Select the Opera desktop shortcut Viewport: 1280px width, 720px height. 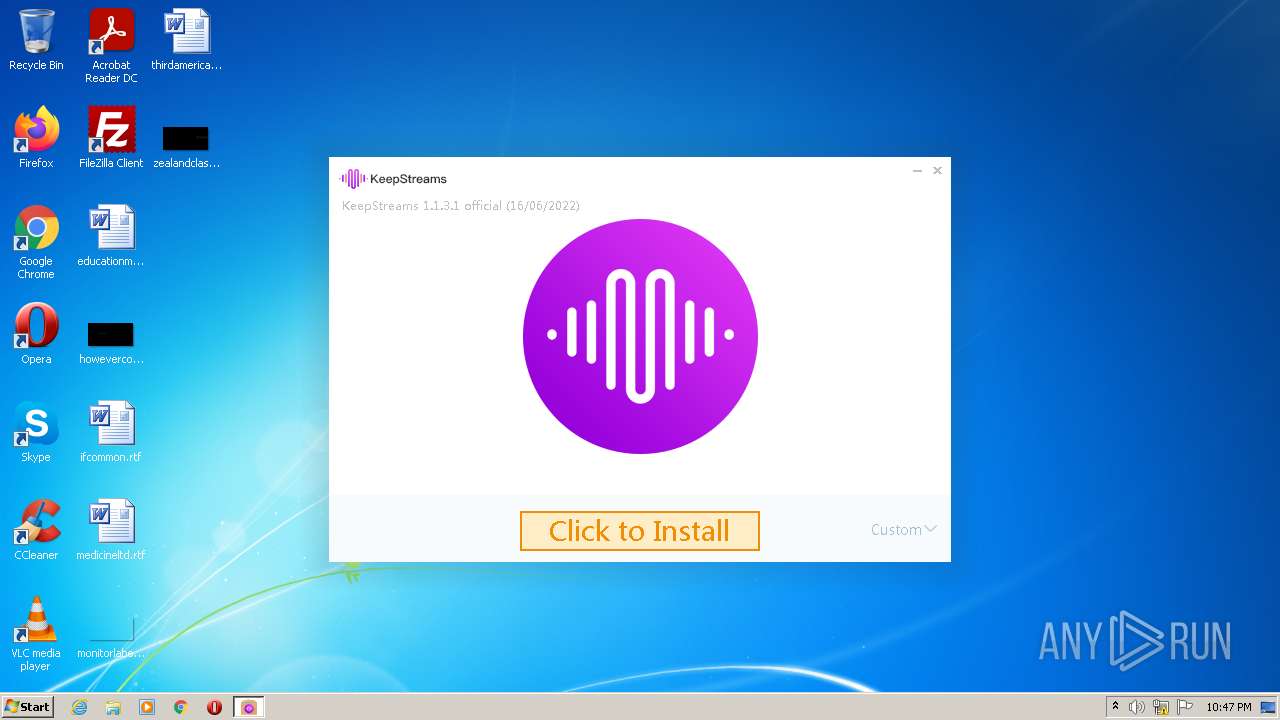[x=36, y=334]
